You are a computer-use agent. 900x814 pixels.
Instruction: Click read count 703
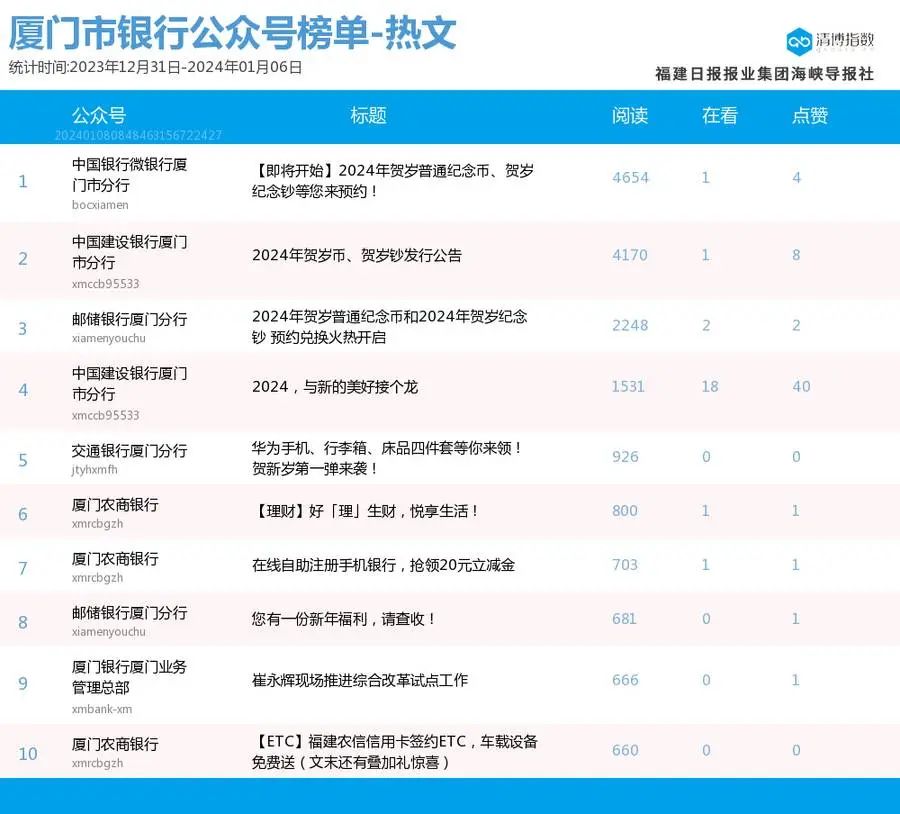pos(624,564)
